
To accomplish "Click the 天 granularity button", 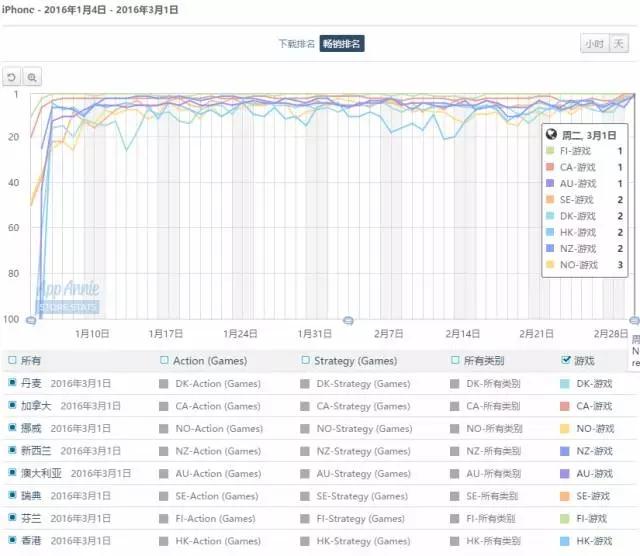I will point(619,44).
